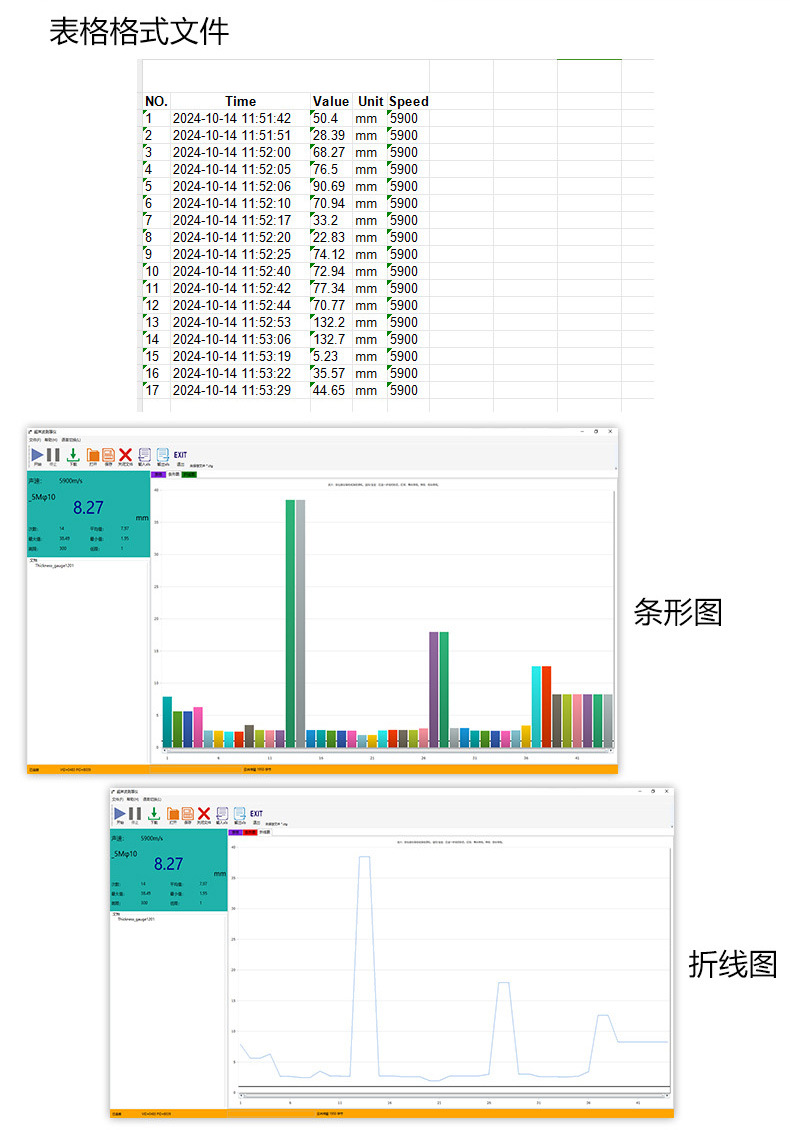Select purple data tab in line chart window
The height and width of the screenshot is (1130, 790).
(x=236, y=832)
